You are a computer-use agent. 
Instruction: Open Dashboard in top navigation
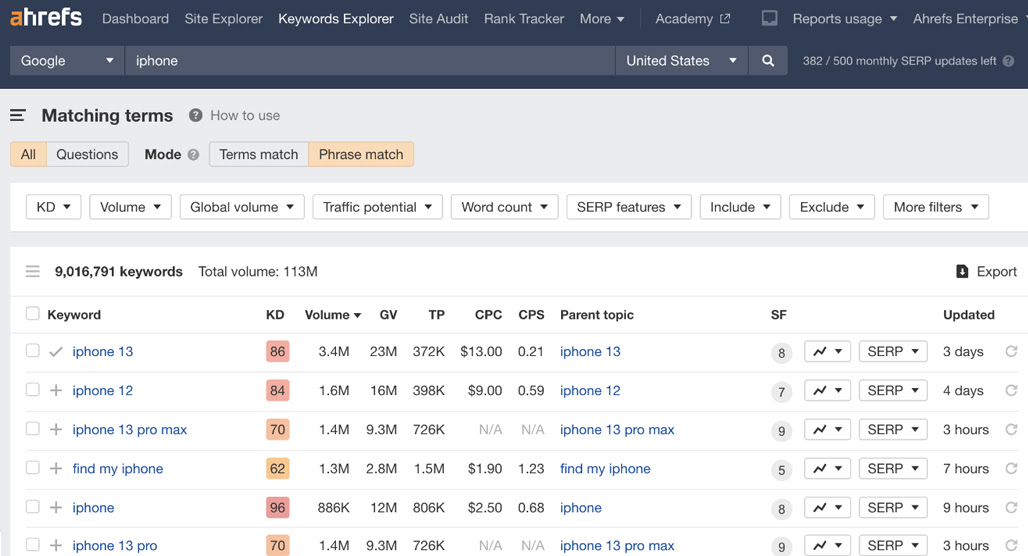136,19
